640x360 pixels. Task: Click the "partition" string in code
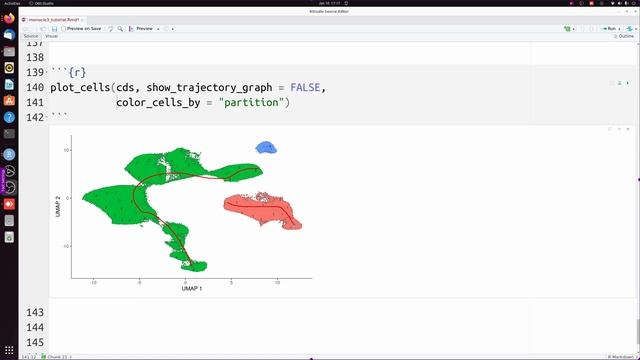pyautogui.click(x=251, y=102)
